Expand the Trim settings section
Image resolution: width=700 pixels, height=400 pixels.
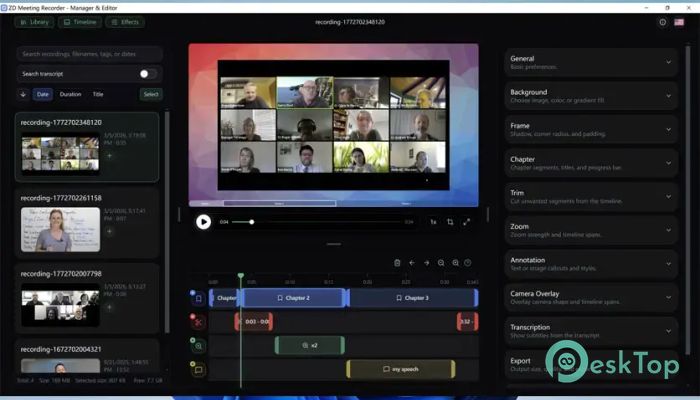(591, 196)
